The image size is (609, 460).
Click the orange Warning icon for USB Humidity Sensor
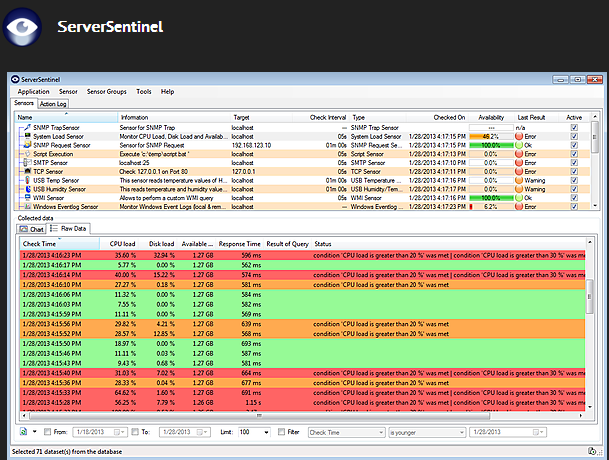(519, 189)
